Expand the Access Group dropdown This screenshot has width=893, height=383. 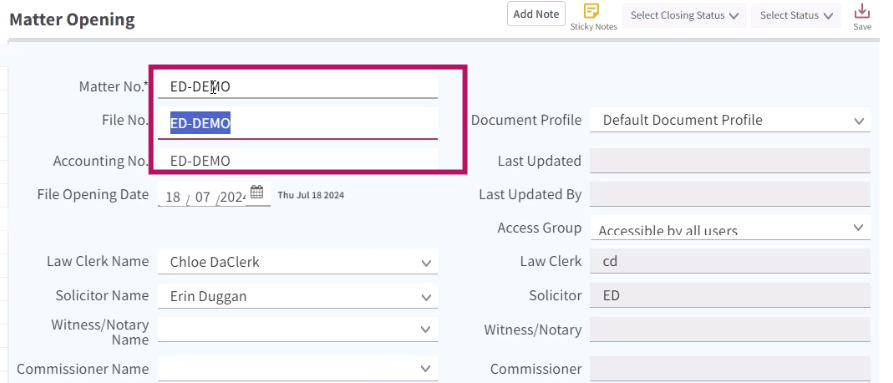[730, 228]
